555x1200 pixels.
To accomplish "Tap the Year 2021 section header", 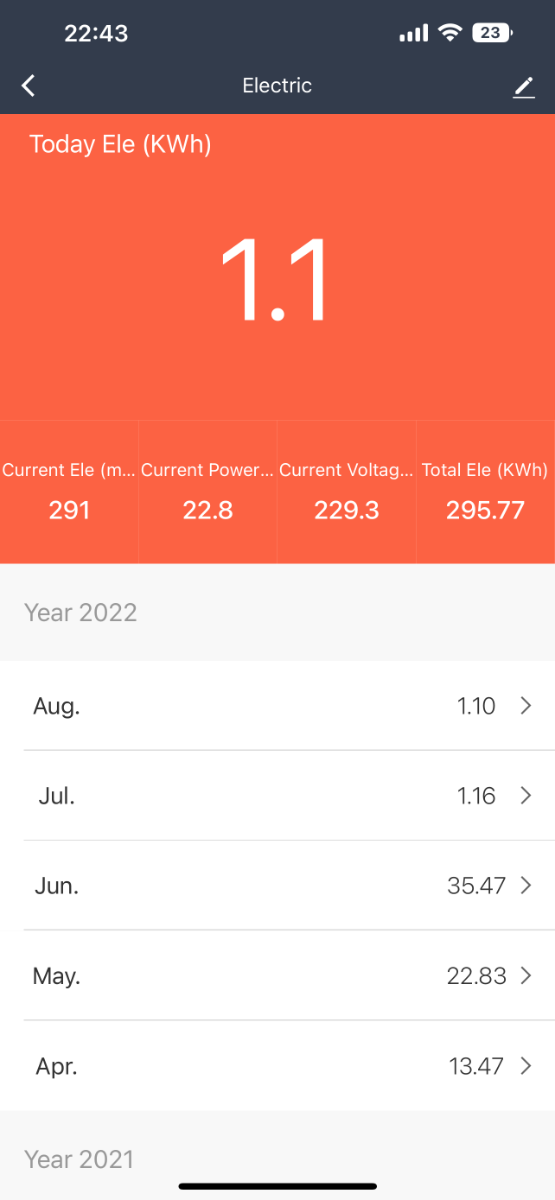I will pos(79,1159).
